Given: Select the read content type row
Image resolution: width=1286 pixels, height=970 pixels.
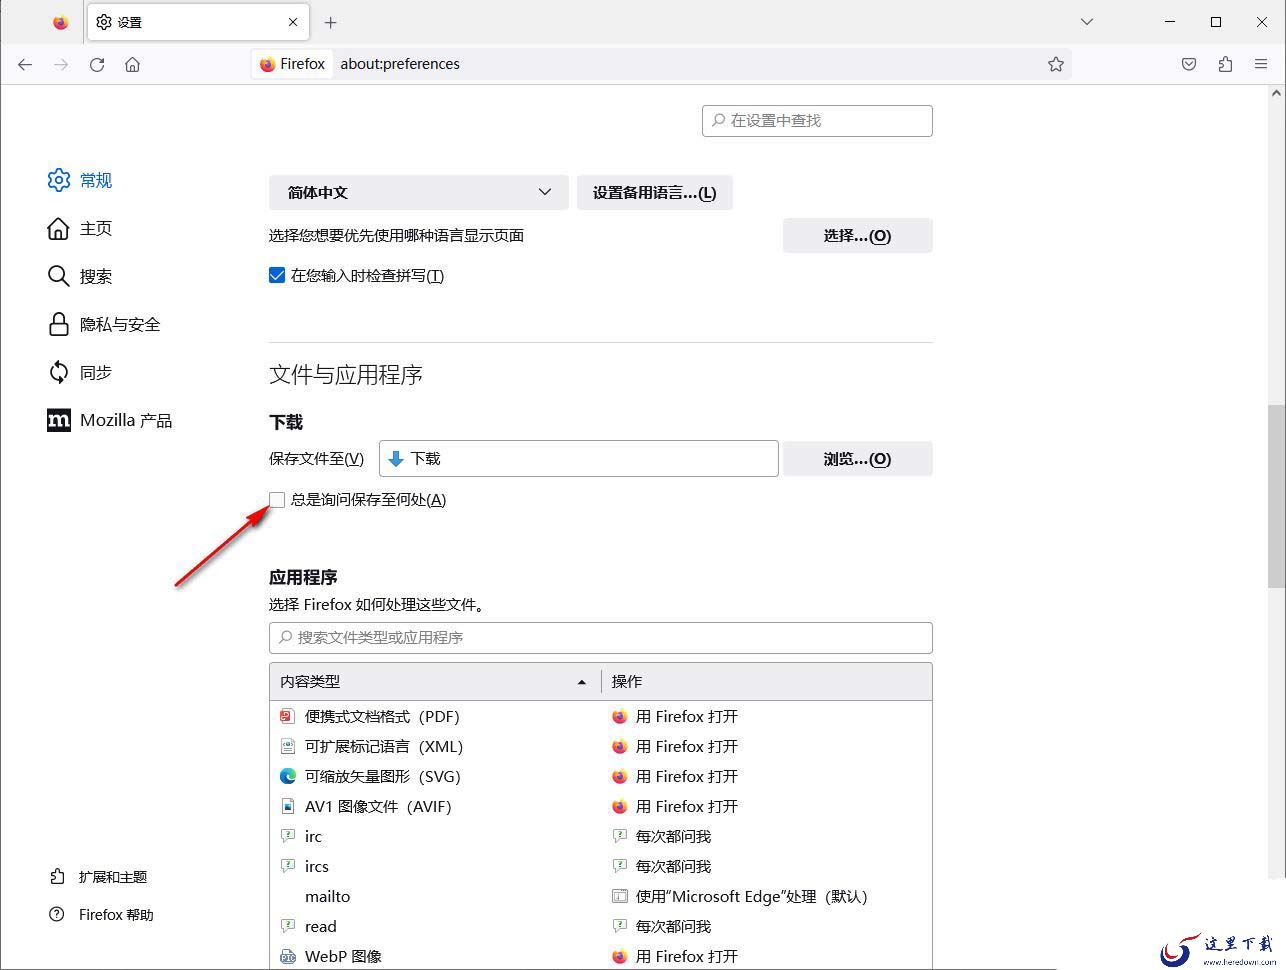Looking at the screenshot, I should [601, 926].
